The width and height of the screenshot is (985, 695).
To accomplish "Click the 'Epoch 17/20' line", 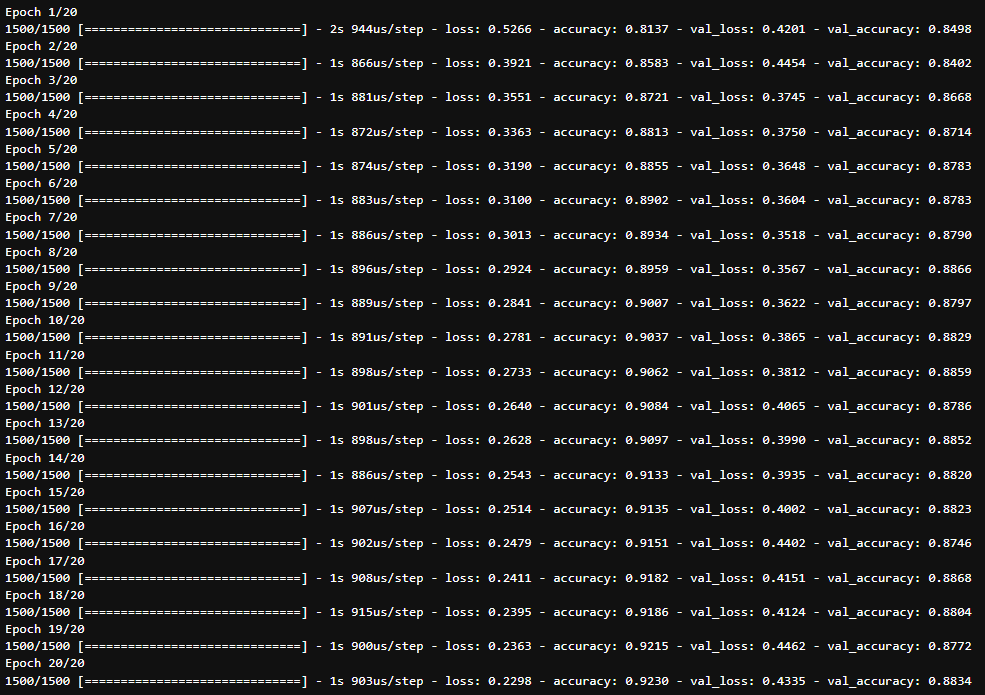I will (45, 561).
